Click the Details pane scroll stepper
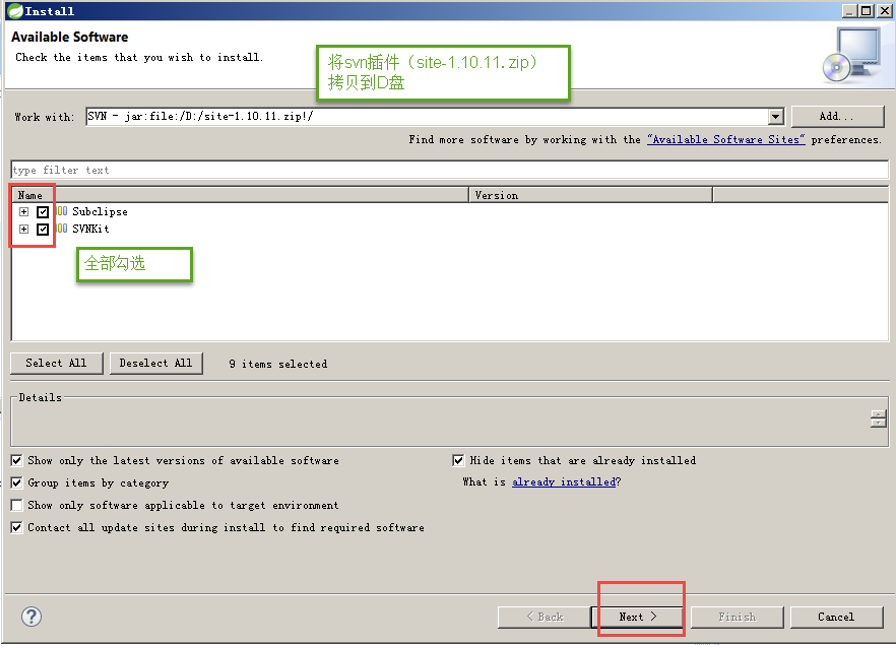Screen dimensions: 896x648 (878, 419)
